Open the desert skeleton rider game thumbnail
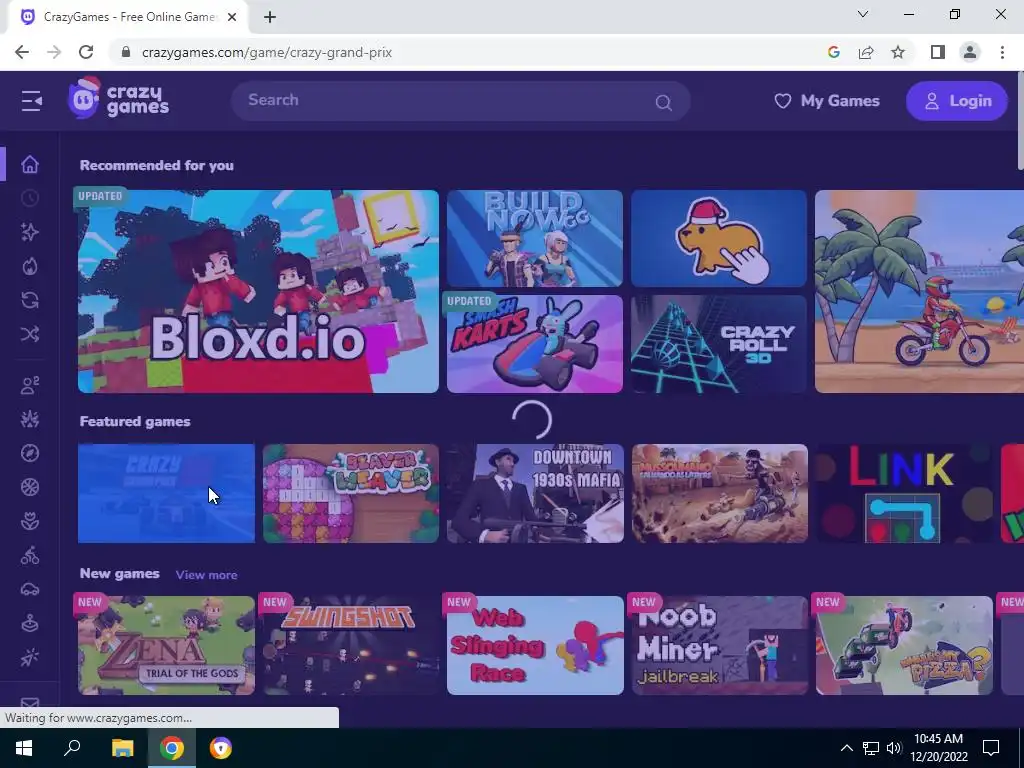This screenshot has height=768, width=1024. (x=720, y=493)
